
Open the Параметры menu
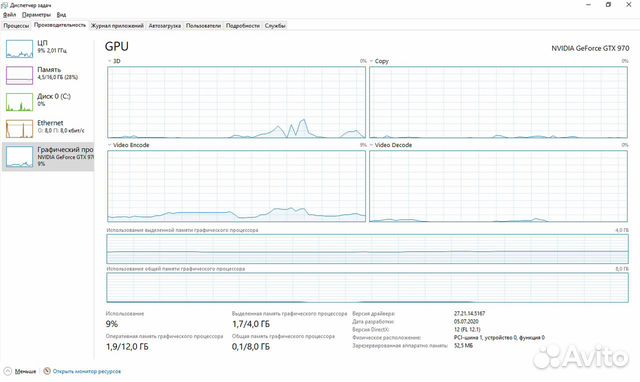tap(36, 15)
